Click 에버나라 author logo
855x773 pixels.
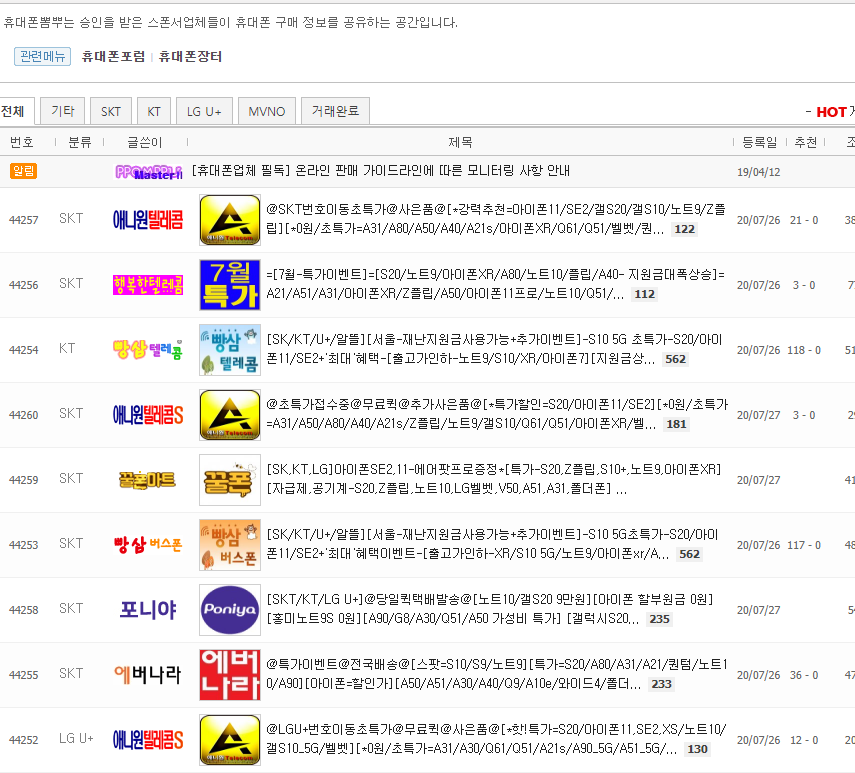coord(148,675)
